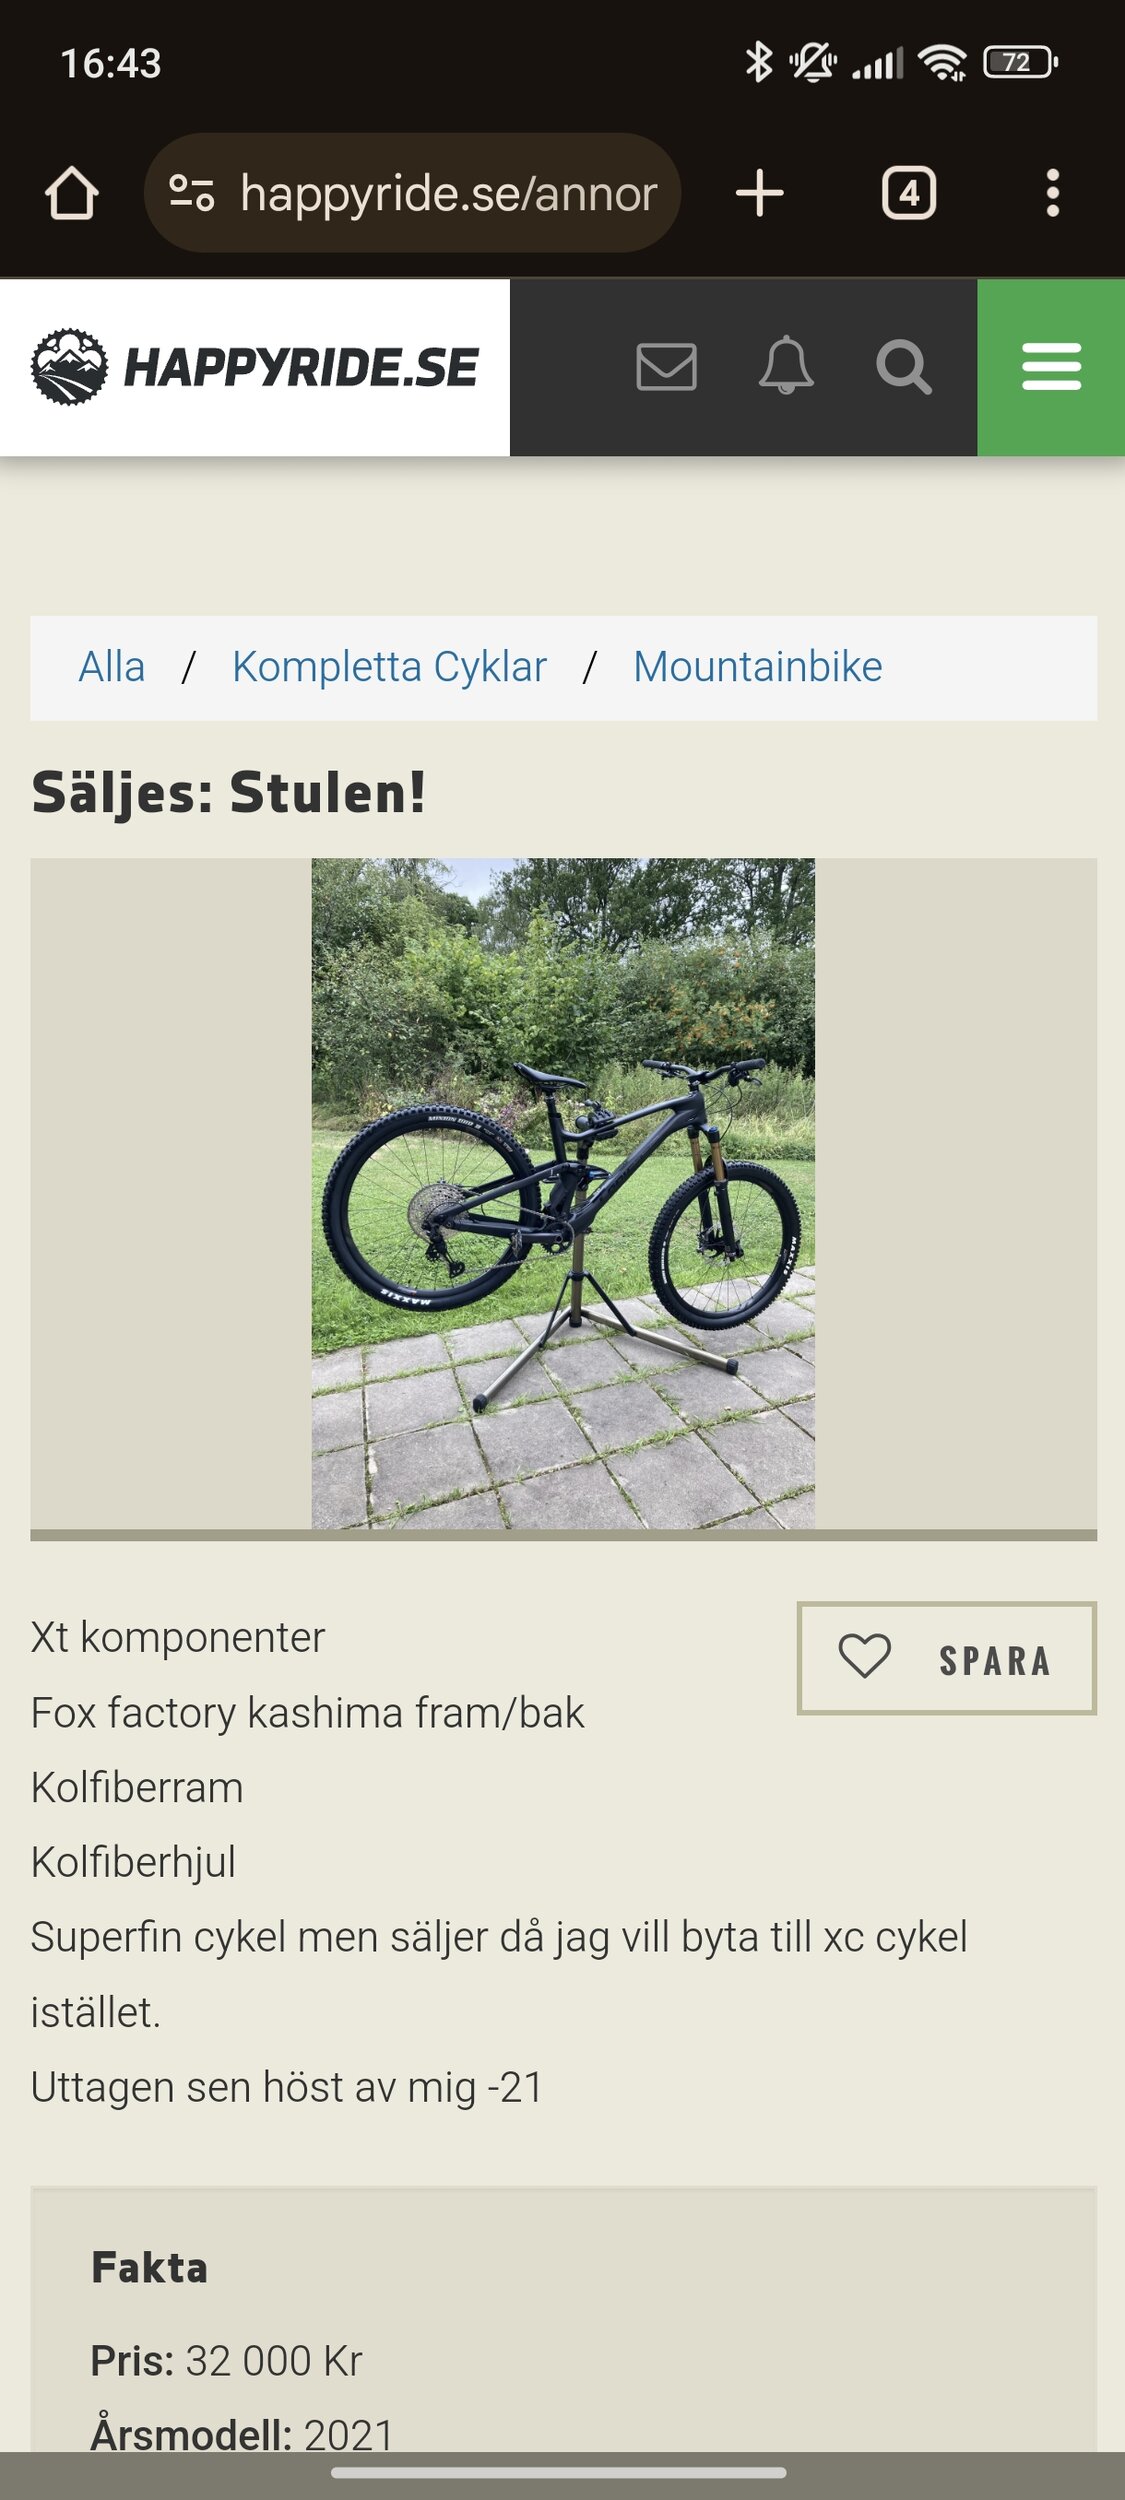Tap the battery status indicator
This screenshot has width=1125, height=2500.
click(x=1020, y=63)
